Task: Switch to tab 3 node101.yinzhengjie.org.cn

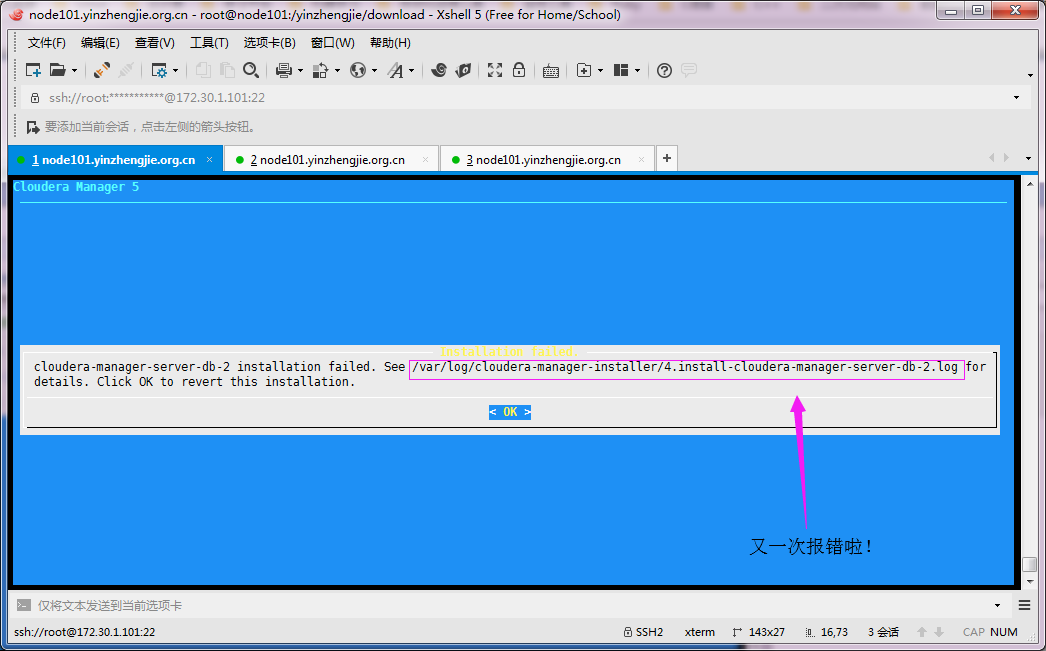Action: (547, 159)
